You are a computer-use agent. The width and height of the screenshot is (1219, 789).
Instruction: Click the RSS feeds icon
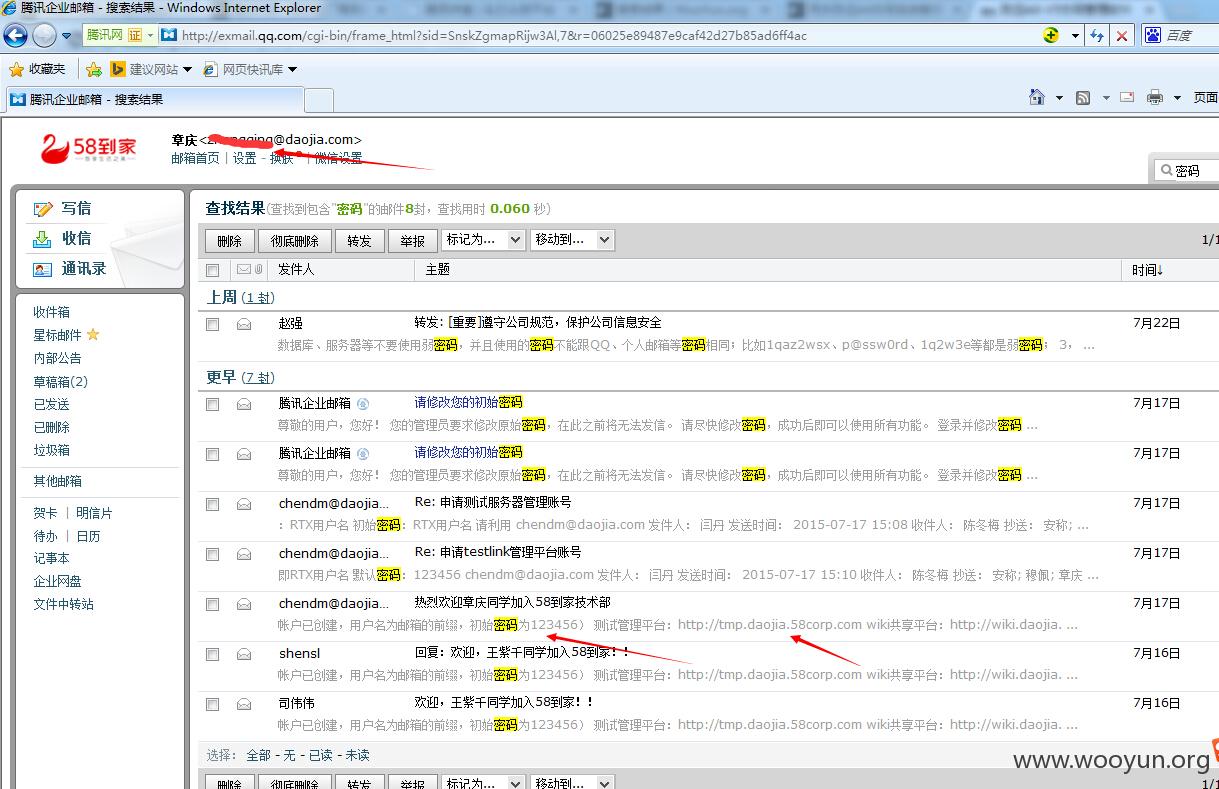tap(1083, 97)
